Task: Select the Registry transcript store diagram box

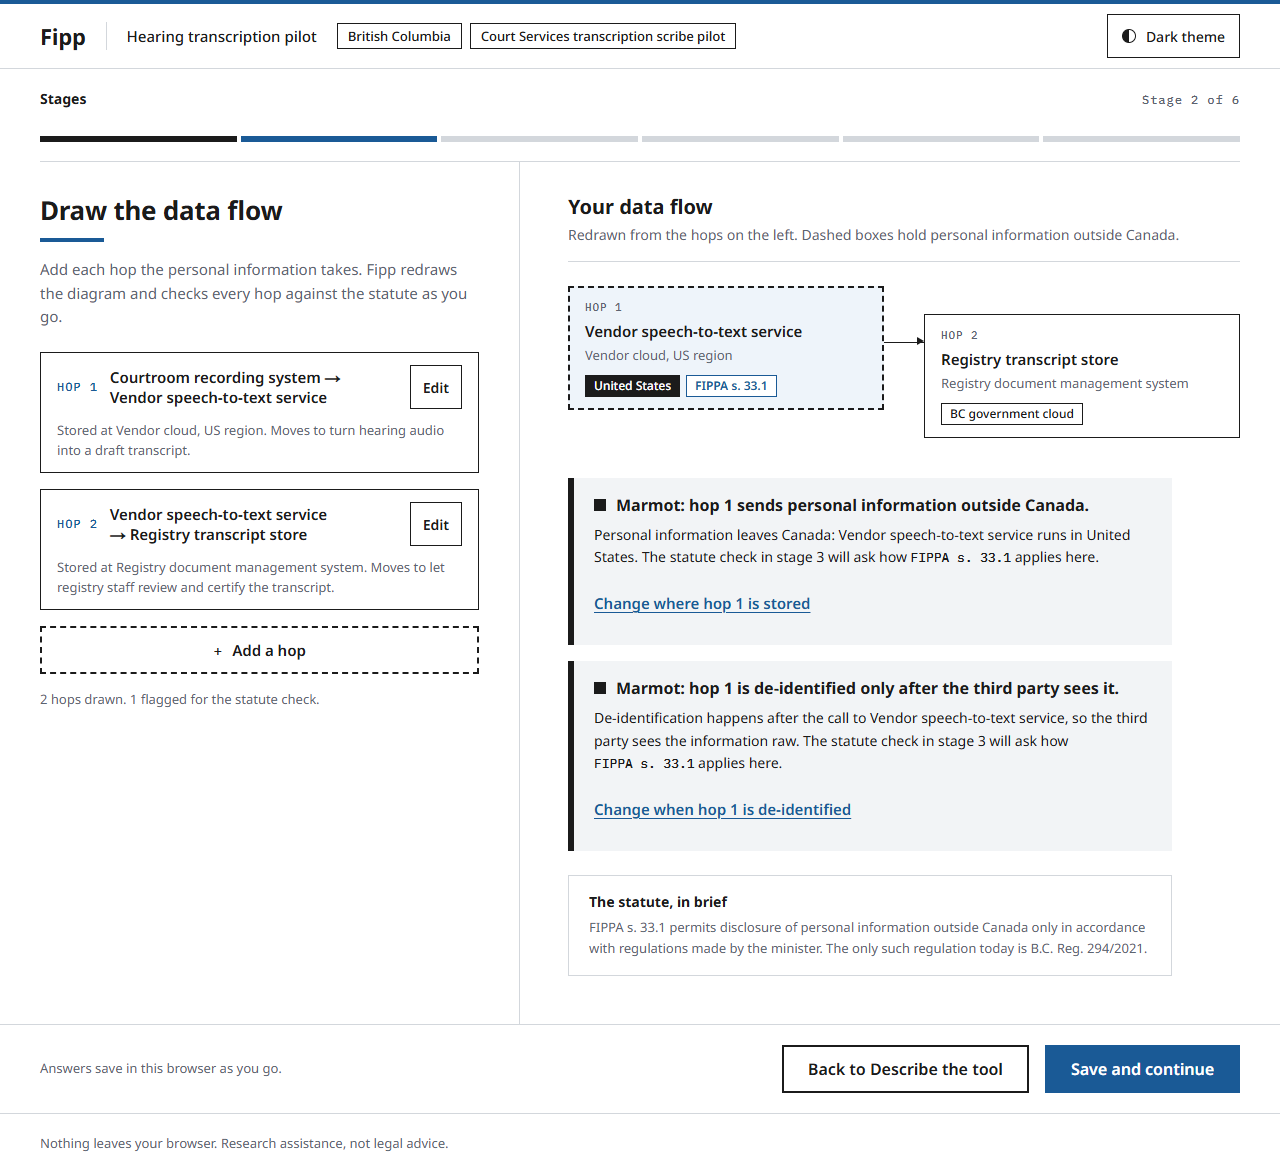Action: click(x=1082, y=376)
